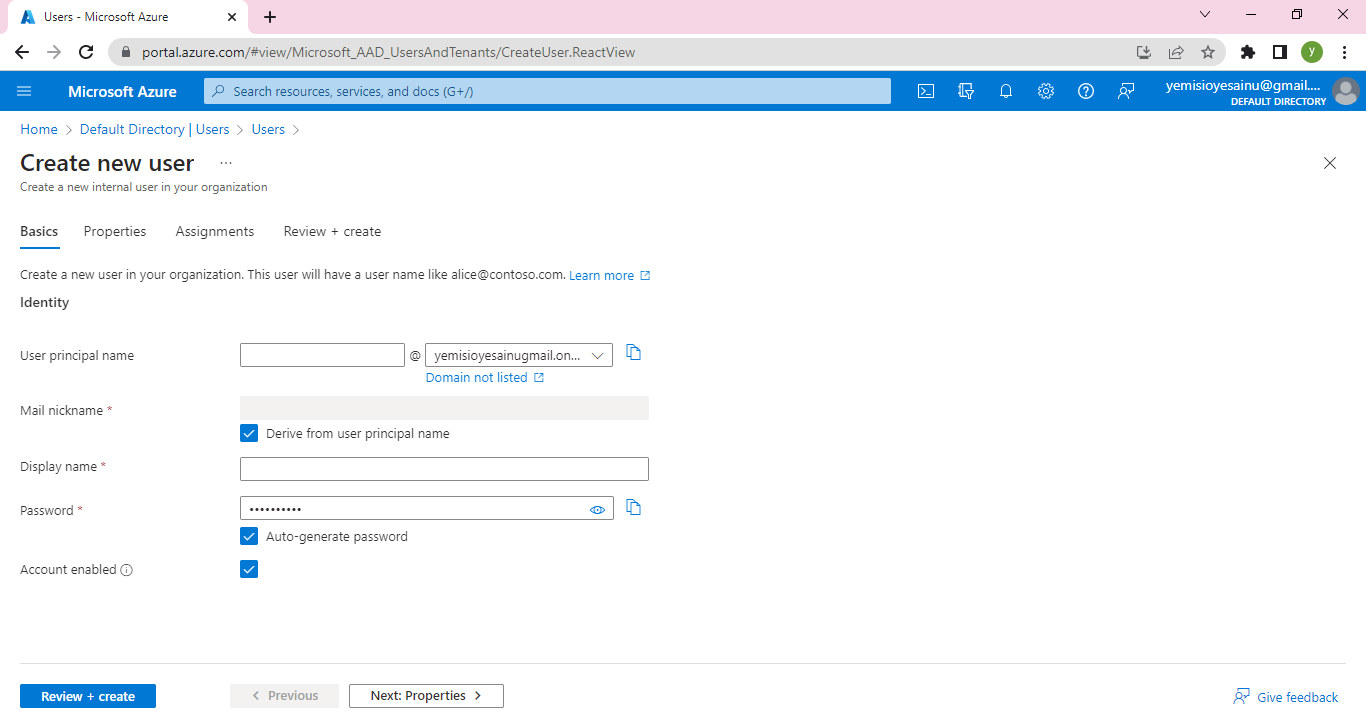Open the browser Extensions puzzle icon
Viewport: 1366px width, 728px height.
pyautogui.click(x=1247, y=52)
